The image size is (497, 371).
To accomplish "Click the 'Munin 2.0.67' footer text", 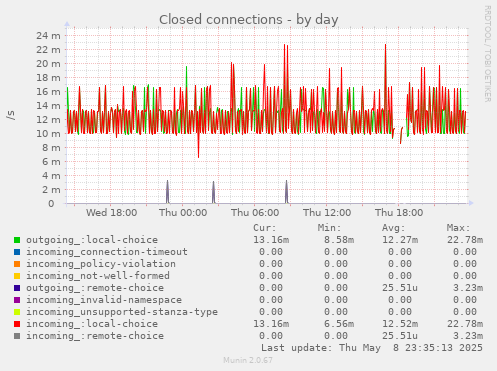I will (x=248, y=360).
